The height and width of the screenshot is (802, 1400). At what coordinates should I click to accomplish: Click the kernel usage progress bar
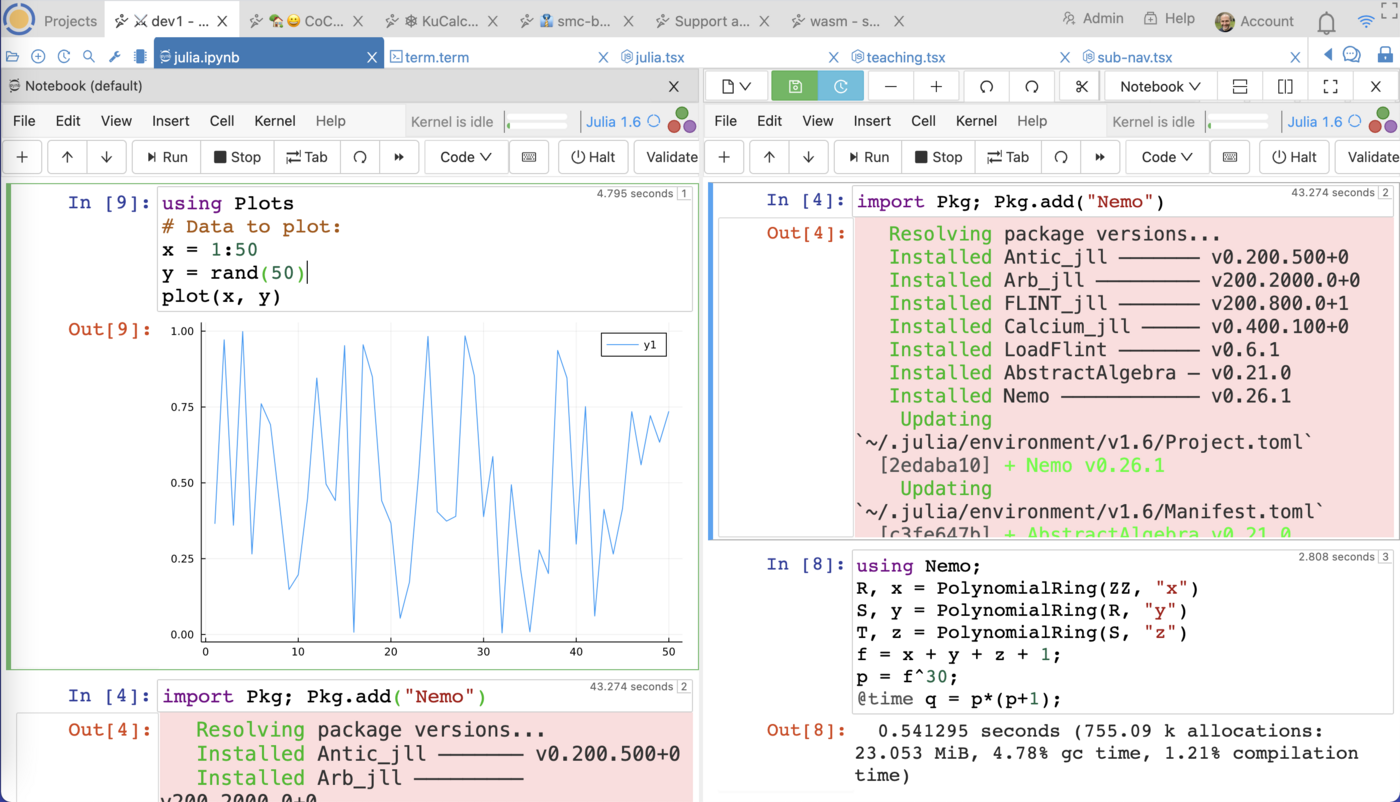(538, 121)
